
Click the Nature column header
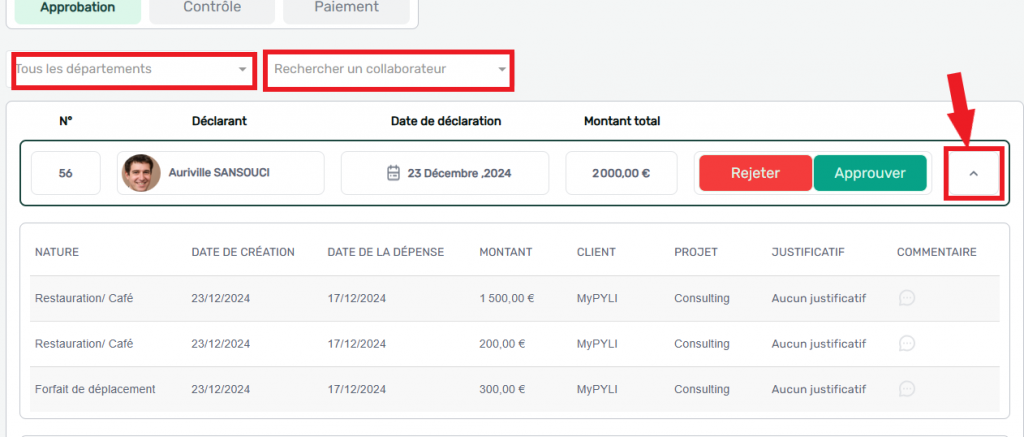57,252
